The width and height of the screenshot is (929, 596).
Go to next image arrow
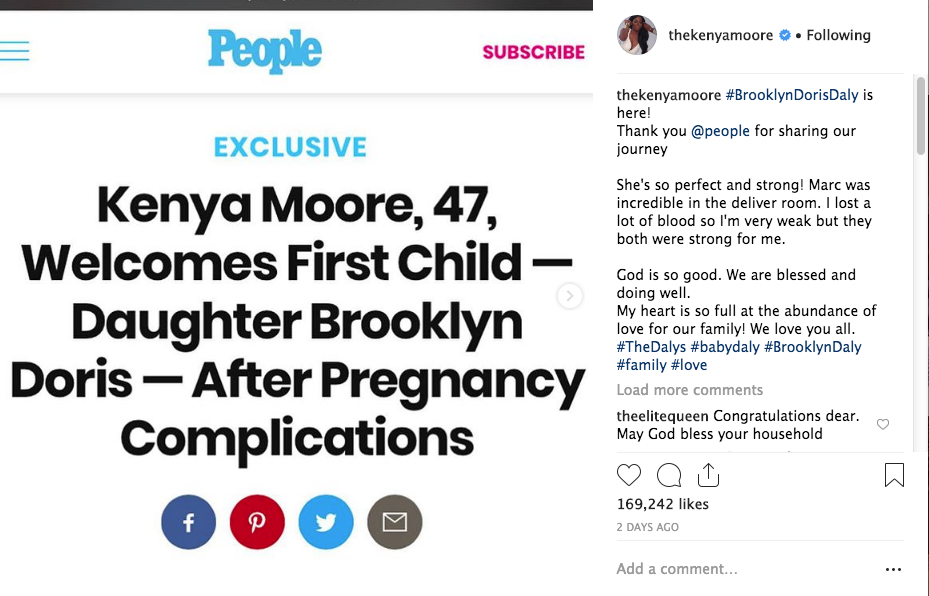[x=570, y=296]
